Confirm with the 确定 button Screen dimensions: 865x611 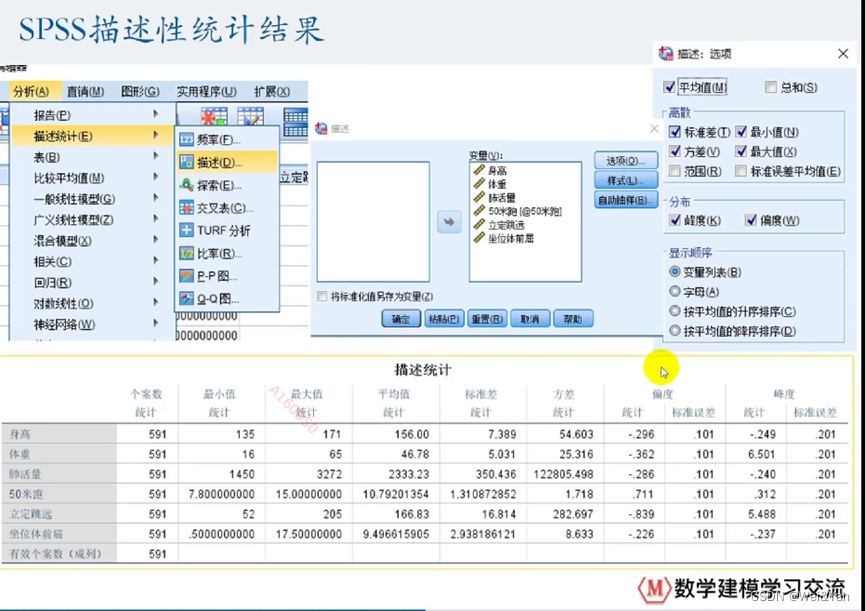(x=401, y=319)
